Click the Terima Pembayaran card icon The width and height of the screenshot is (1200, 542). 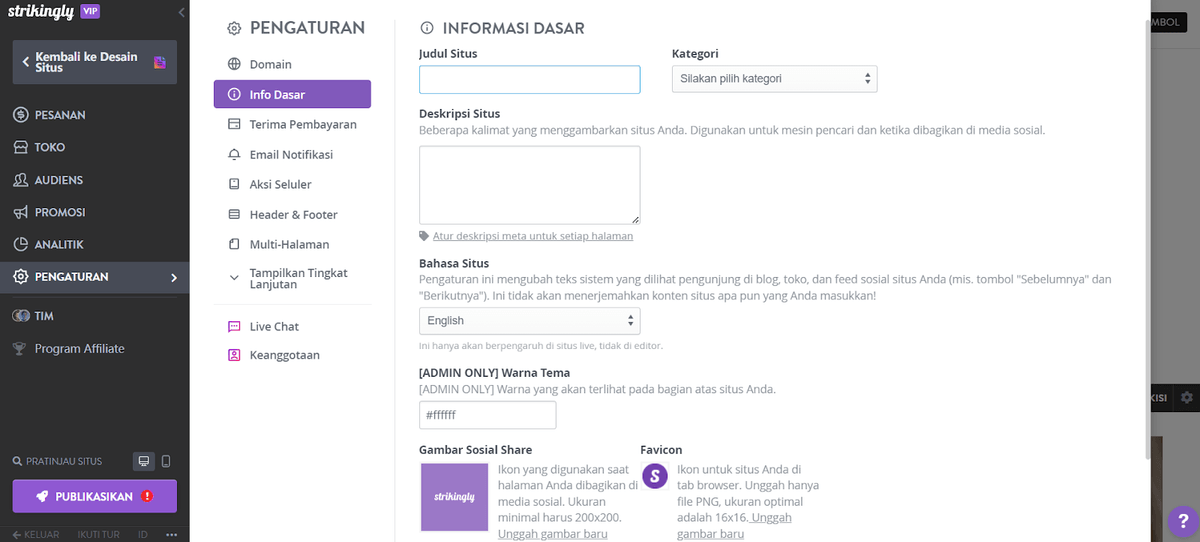point(234,125)
